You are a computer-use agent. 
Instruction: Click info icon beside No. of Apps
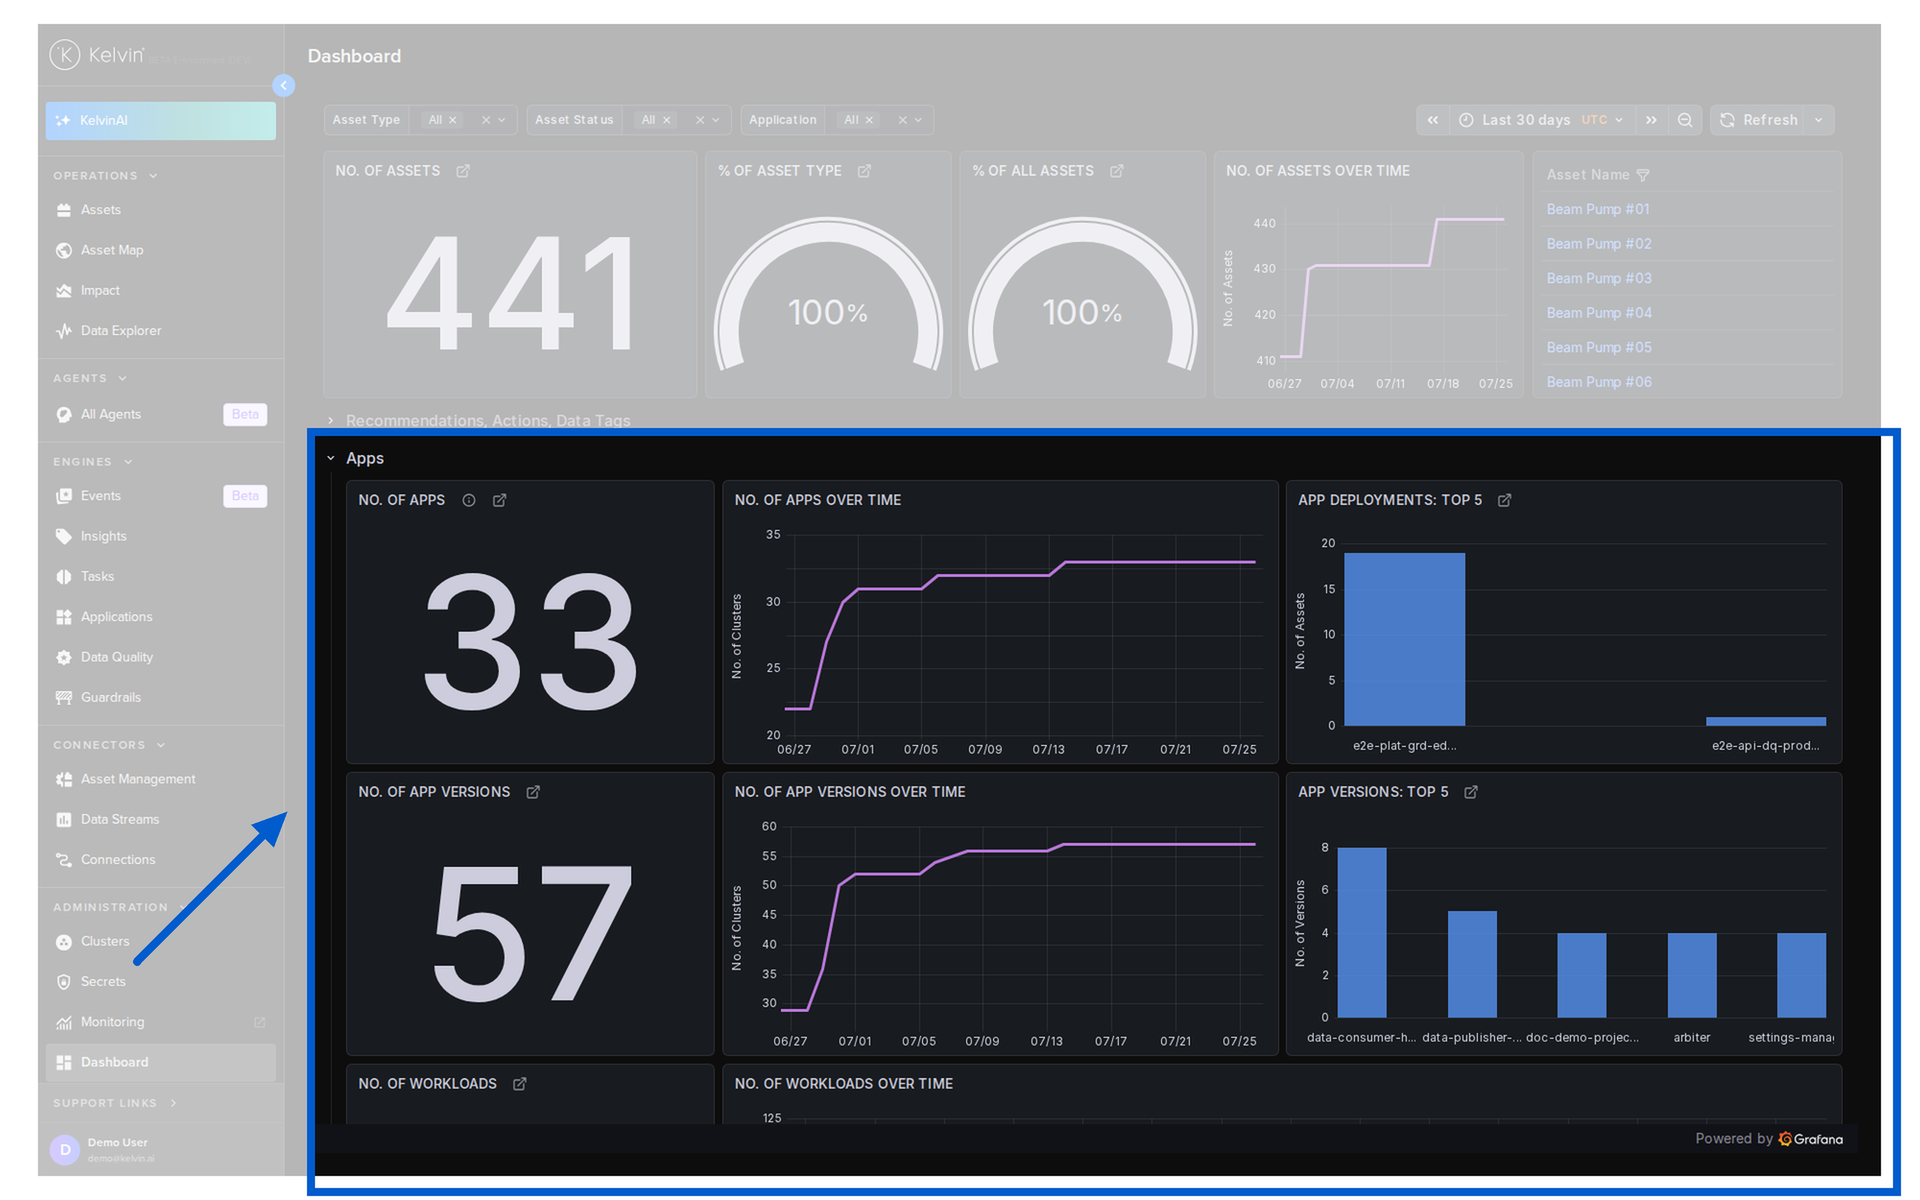tap(469, 500)
